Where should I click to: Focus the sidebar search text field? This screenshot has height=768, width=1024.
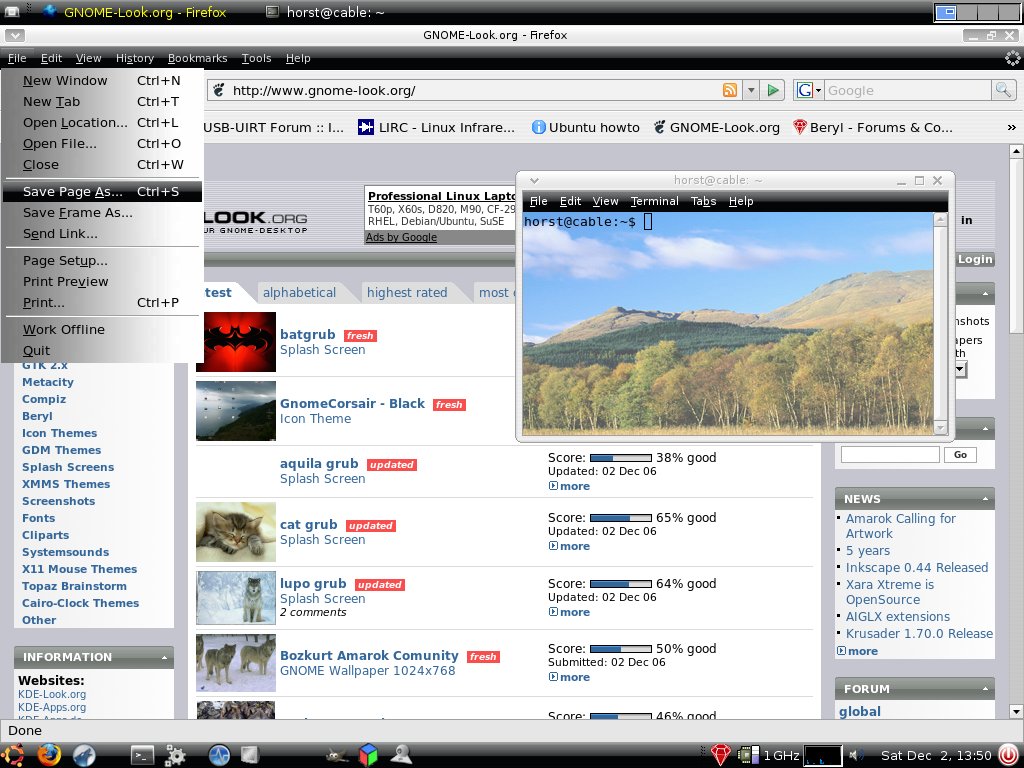[889, 455]
